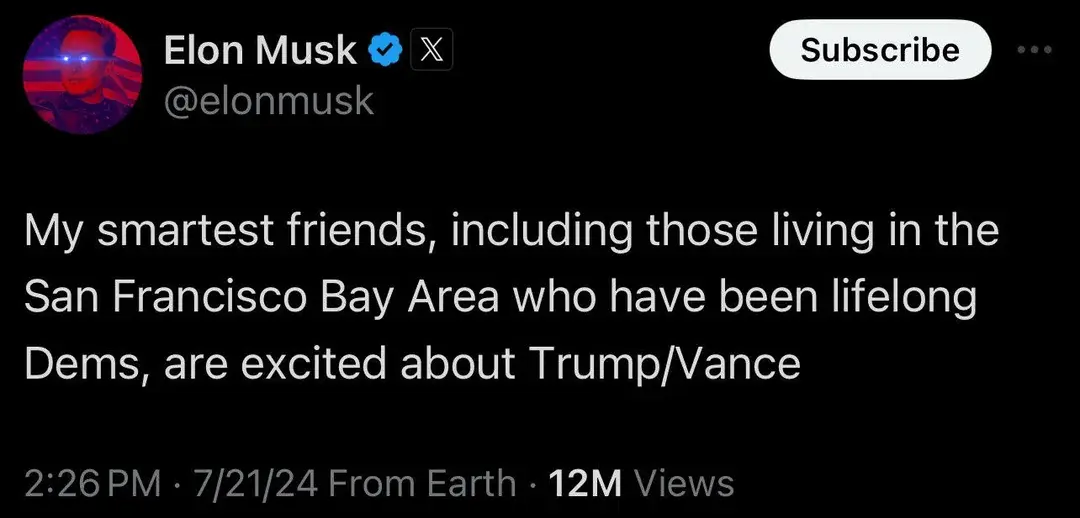Click "San Francisco Bay Area" in tweet
The height and width of the screenshot is (518, 1080).
261,298
